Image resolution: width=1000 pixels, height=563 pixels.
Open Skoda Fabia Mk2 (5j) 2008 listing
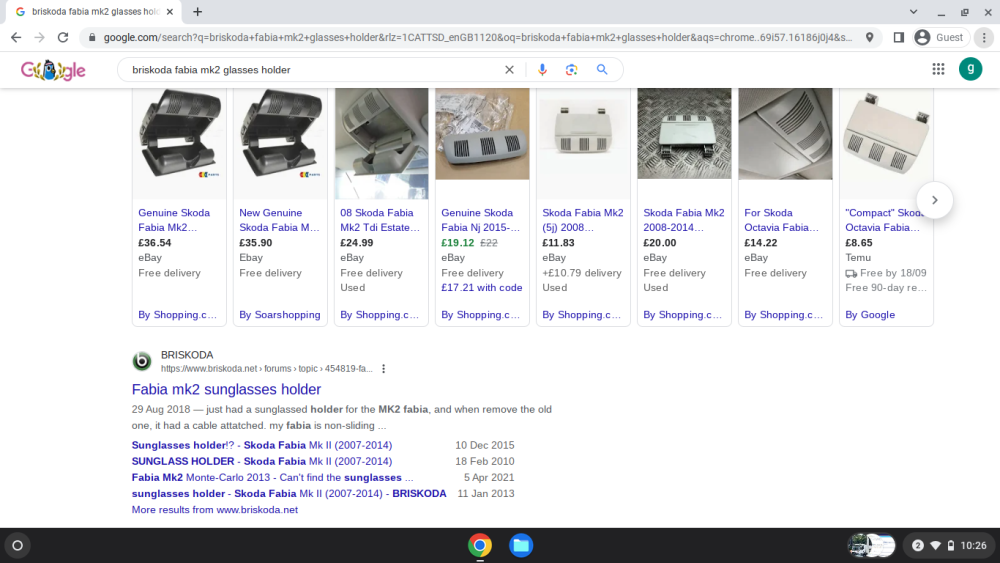coord(582,220)
